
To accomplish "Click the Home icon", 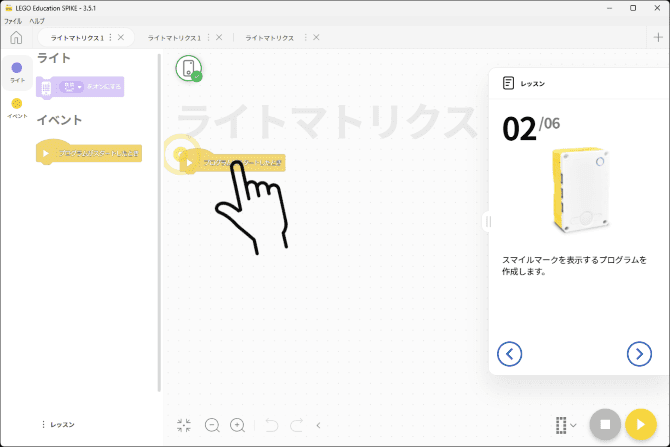I will tap(16, 38).
